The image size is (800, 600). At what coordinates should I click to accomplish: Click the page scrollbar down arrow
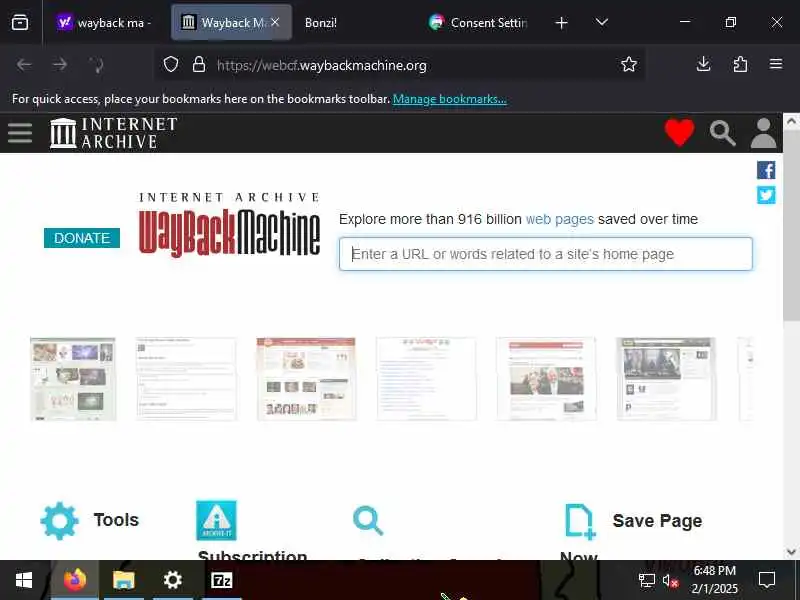pyautogui.click(x=791, y=552)
